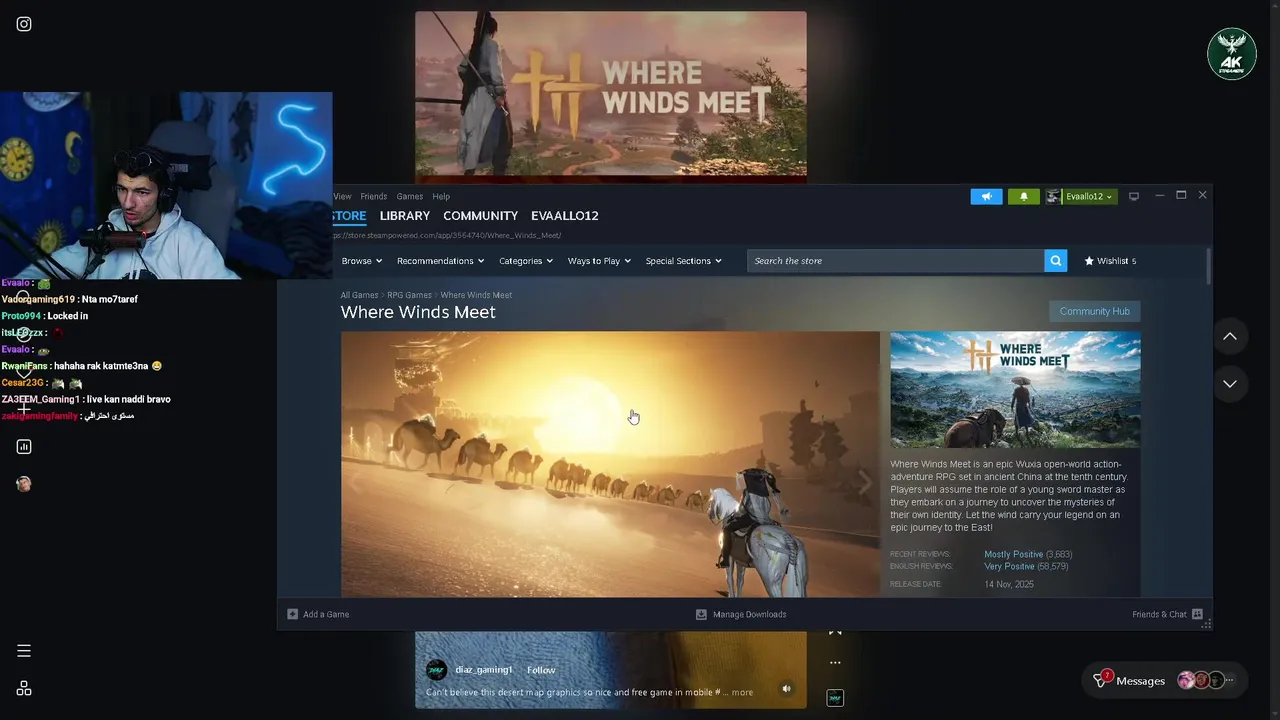Expand the Evaallo12 account dropdown
Image resolution: width=1280 pixels, height=720 pixels.
[x=1109, y=197]
